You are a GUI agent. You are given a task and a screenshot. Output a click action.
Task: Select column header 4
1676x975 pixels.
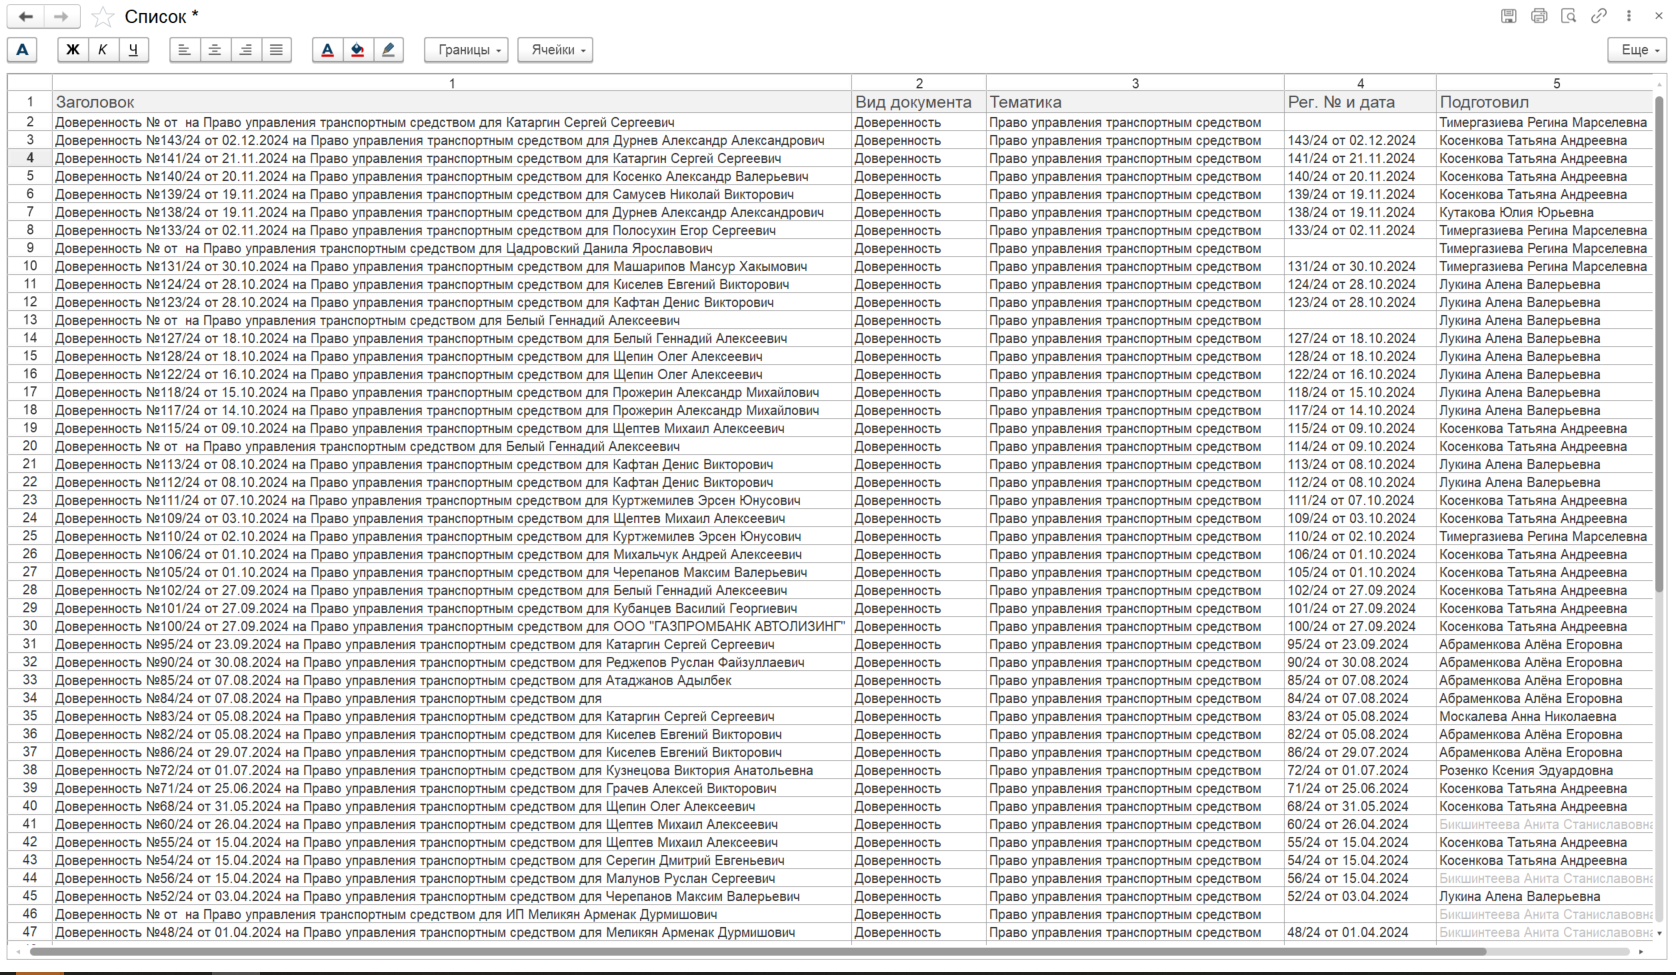tap(1360, 83)
